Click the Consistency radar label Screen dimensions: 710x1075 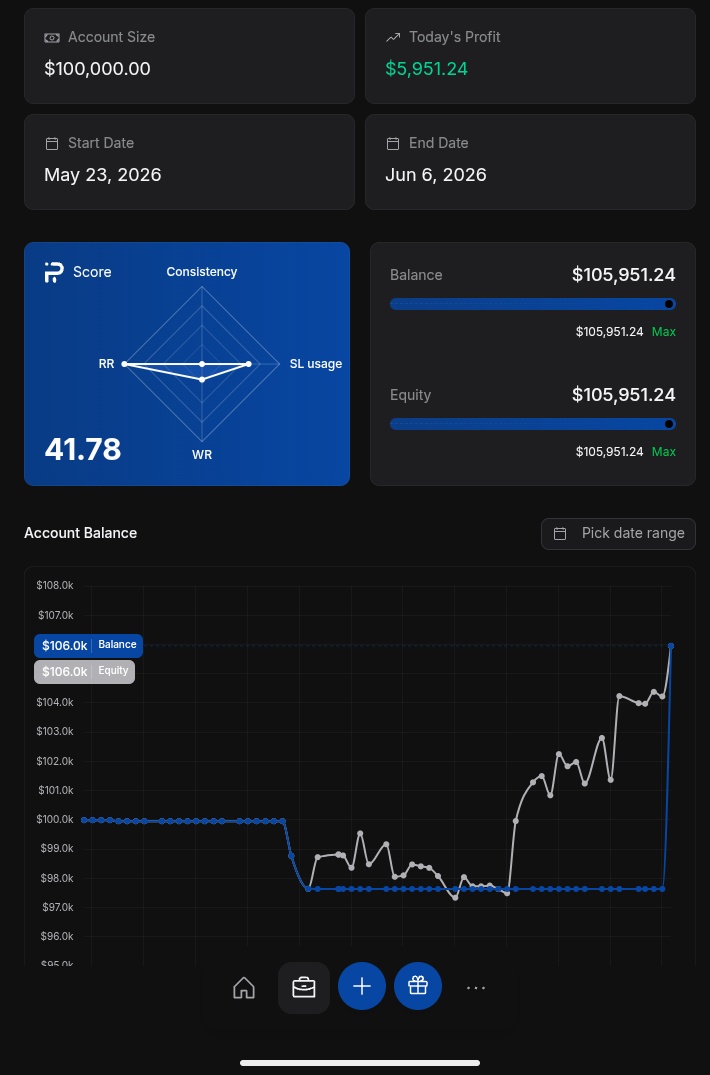201,272
